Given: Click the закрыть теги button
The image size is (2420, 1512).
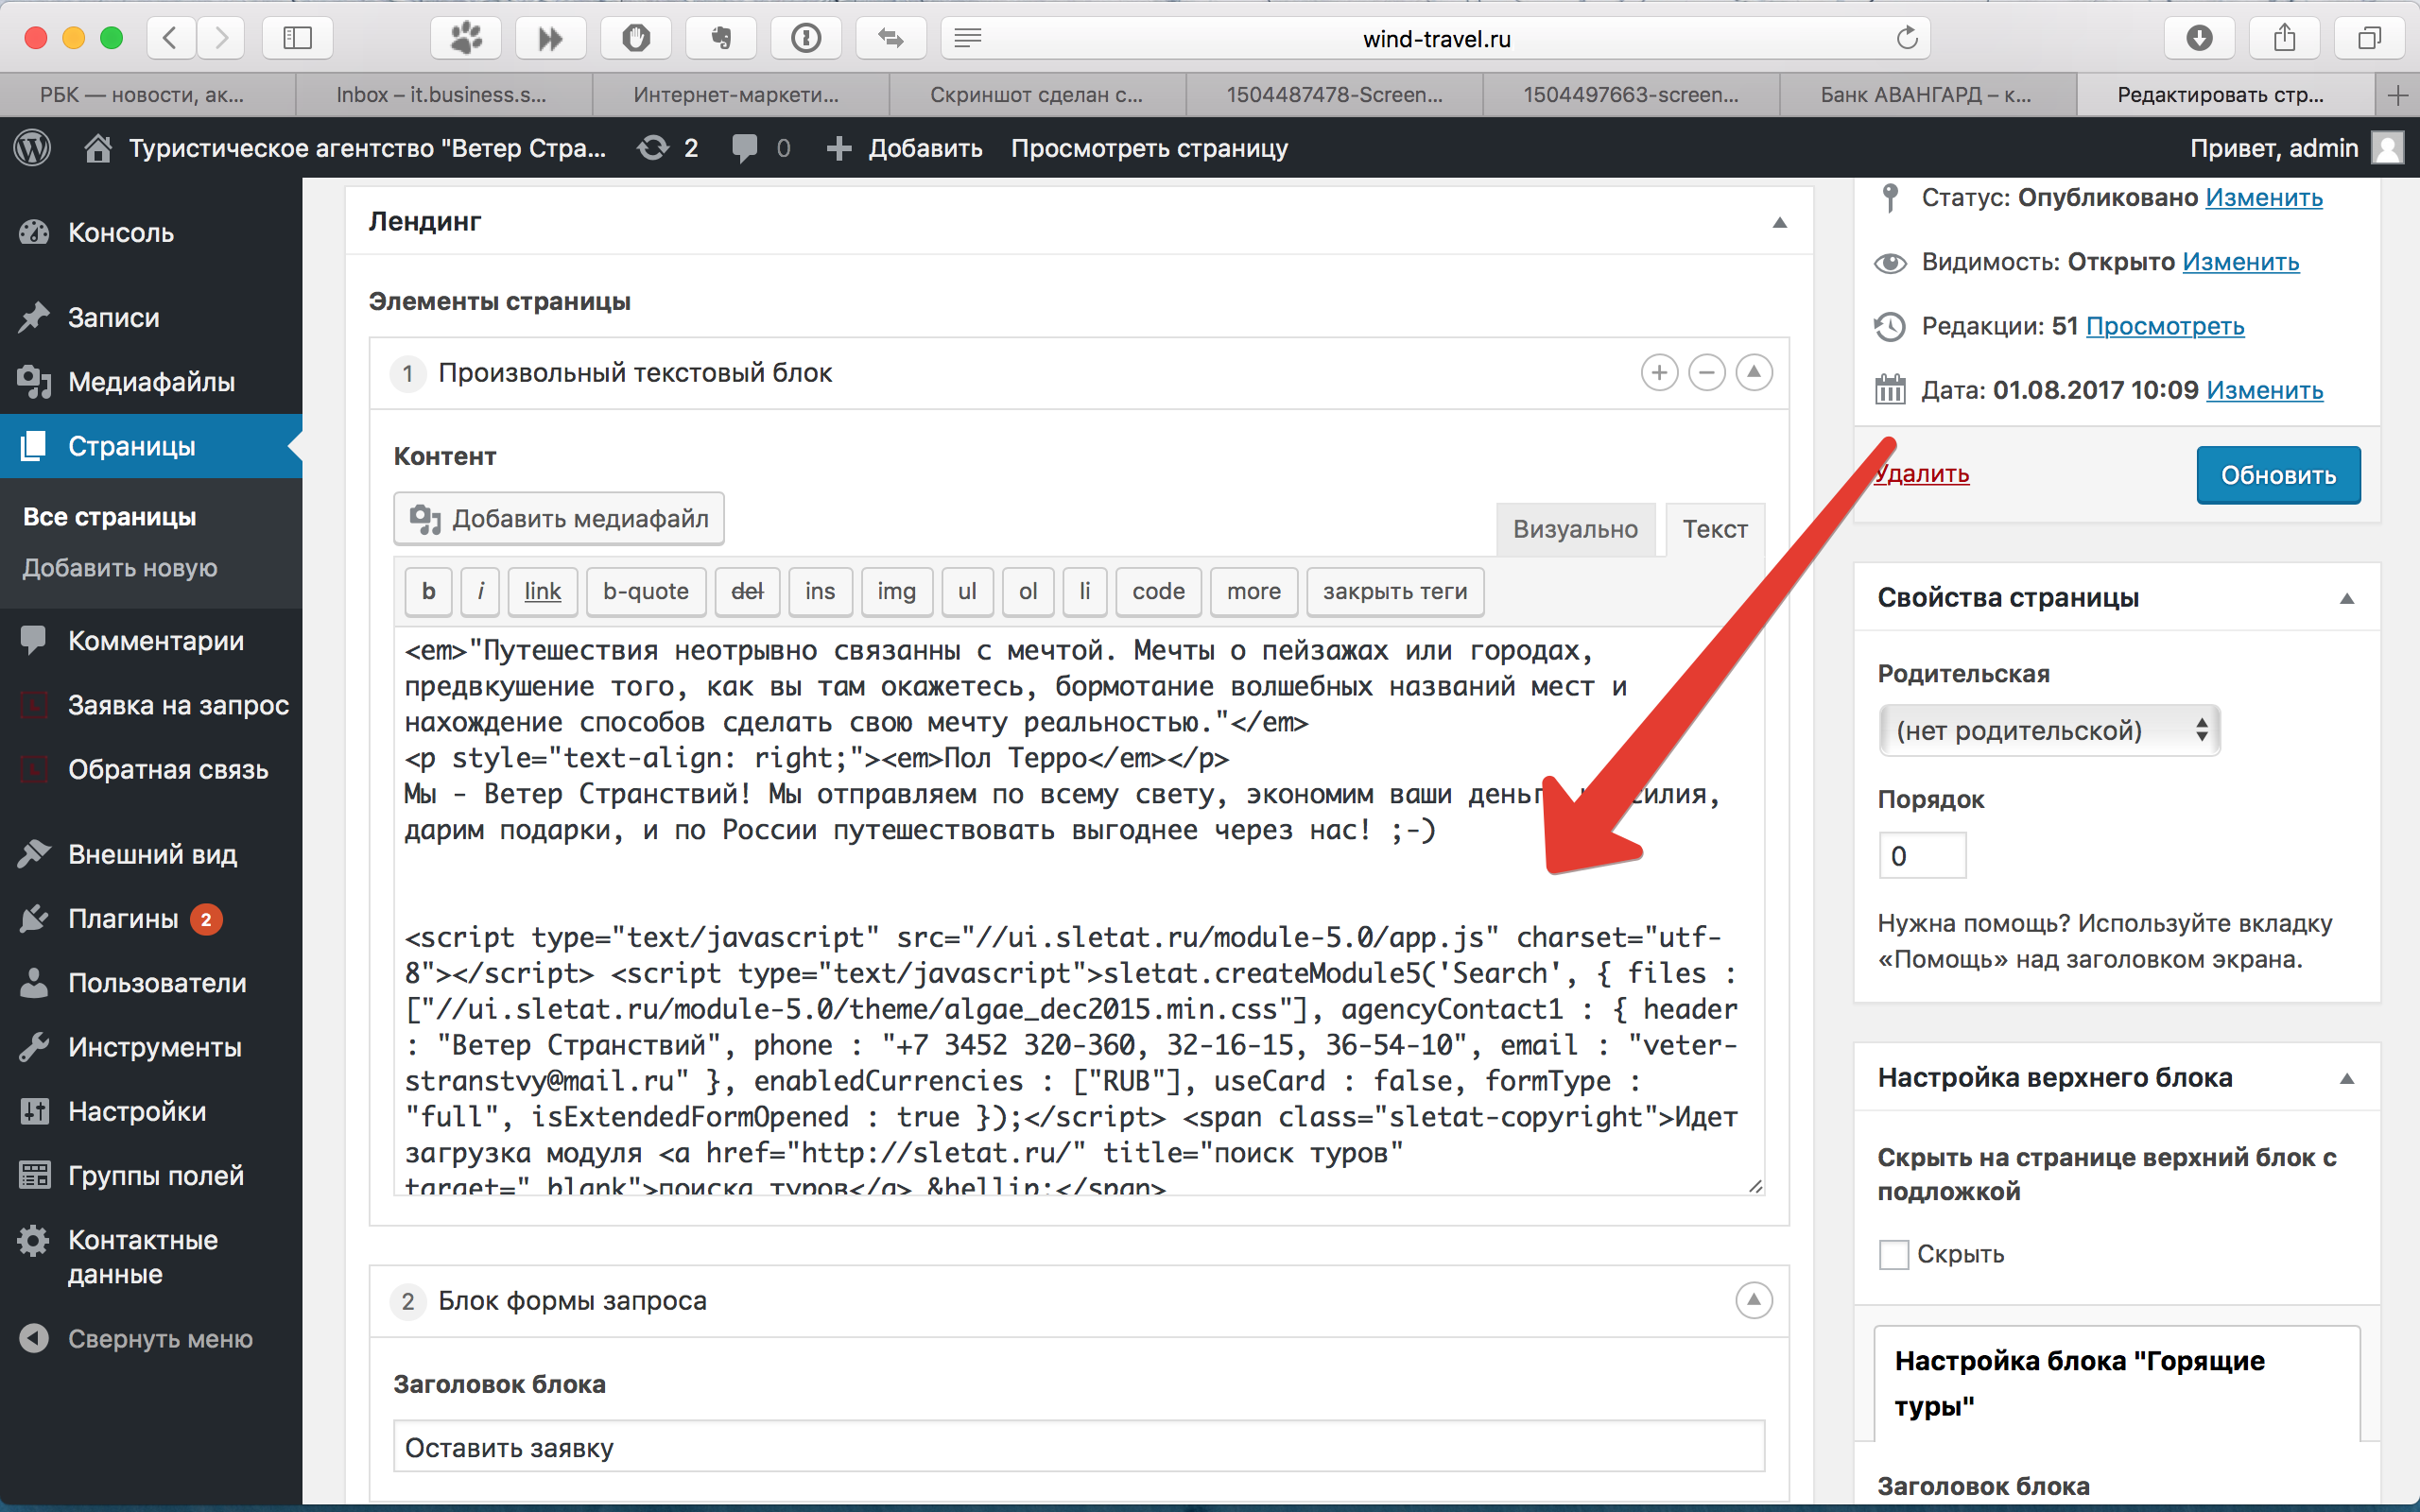Looking at the screenshot, I should pyautogui.click(x=1395, y=592).
